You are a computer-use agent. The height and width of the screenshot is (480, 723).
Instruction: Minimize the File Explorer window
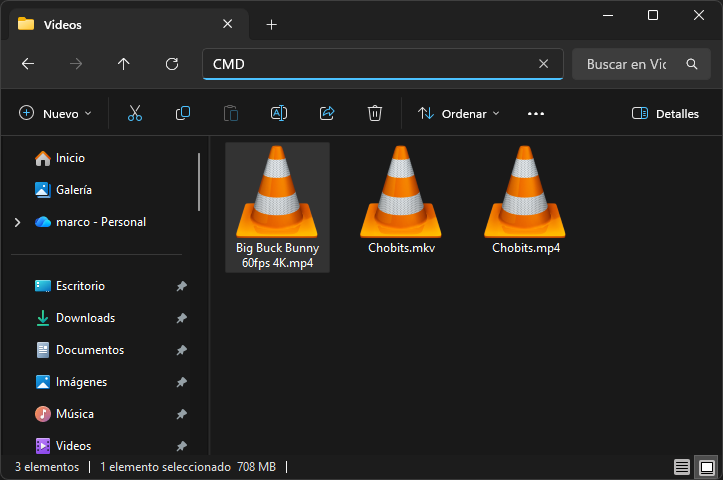(608, 15)
